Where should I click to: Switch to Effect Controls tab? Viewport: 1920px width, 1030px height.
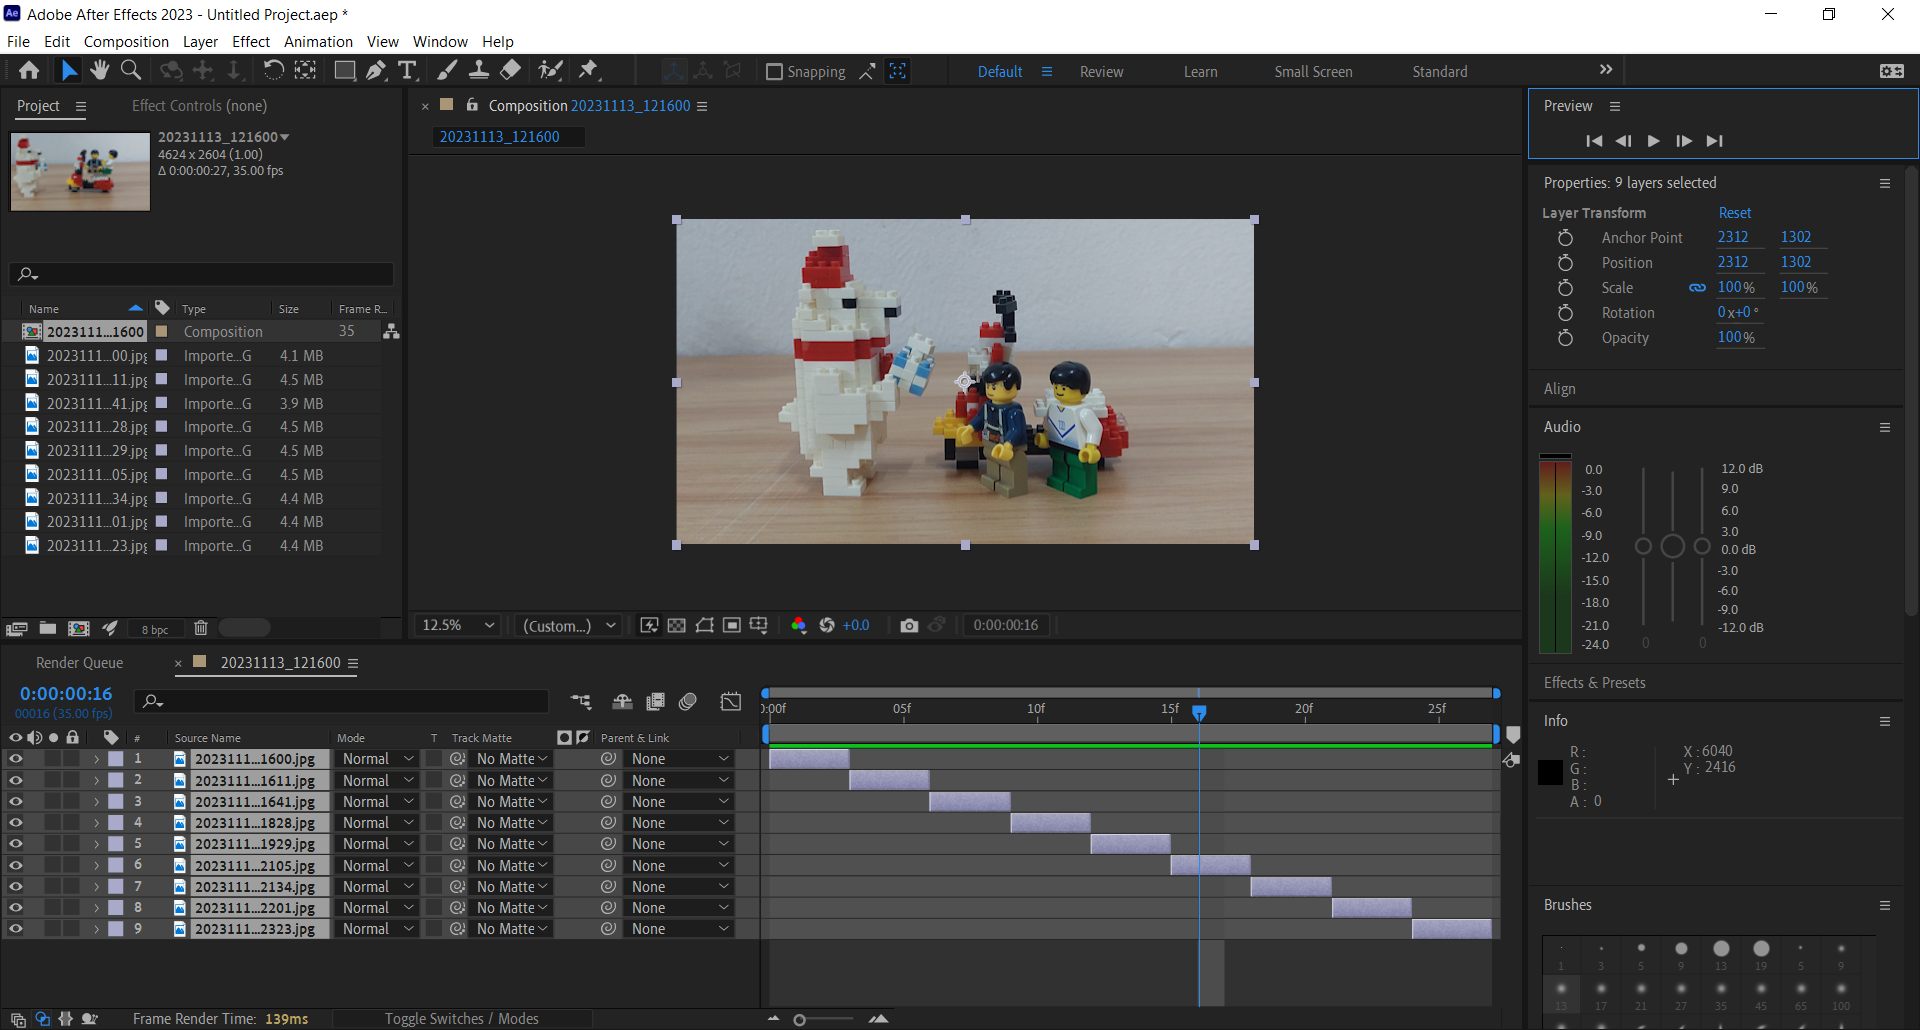coord(199,106)
